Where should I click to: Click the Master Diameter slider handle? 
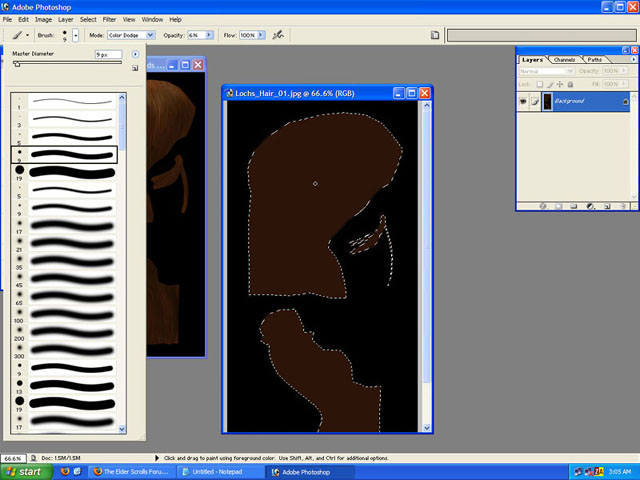click(x=16, y=64)
